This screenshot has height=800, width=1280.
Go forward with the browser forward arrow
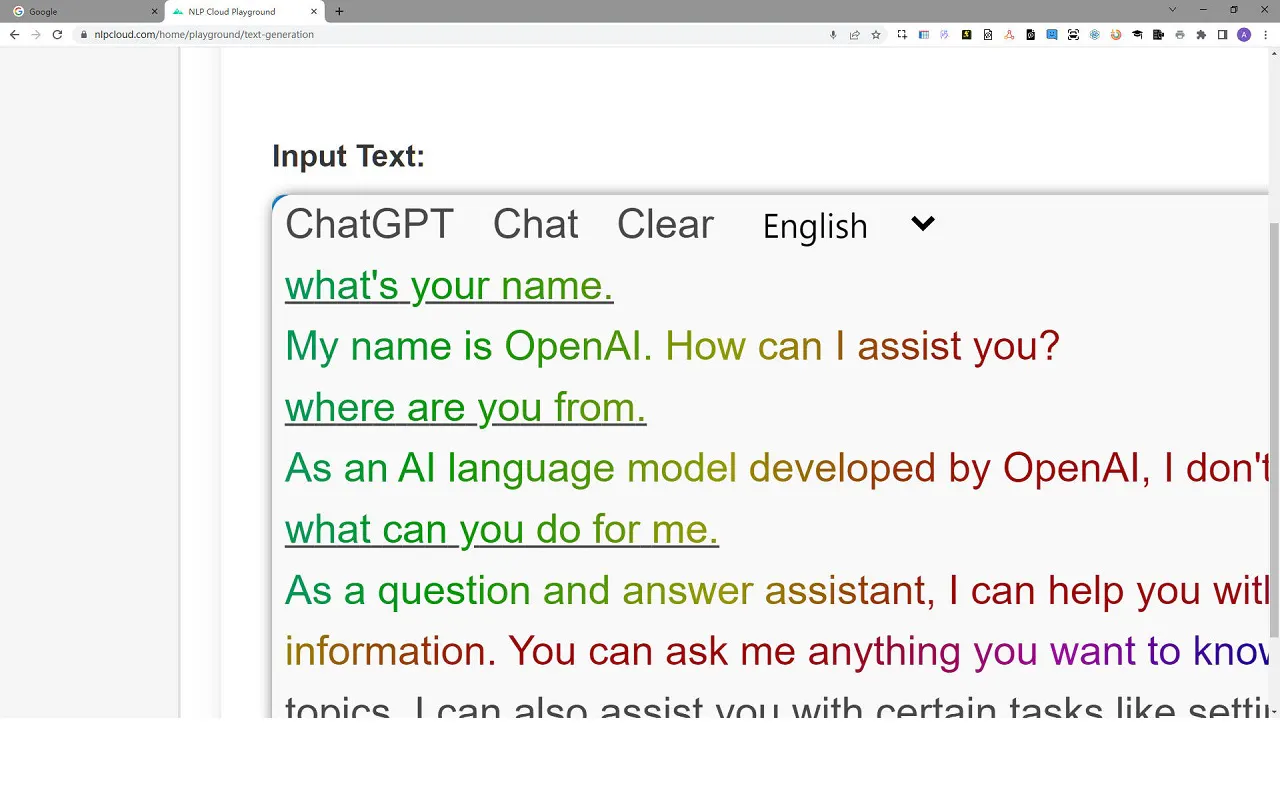click(36, 34)
